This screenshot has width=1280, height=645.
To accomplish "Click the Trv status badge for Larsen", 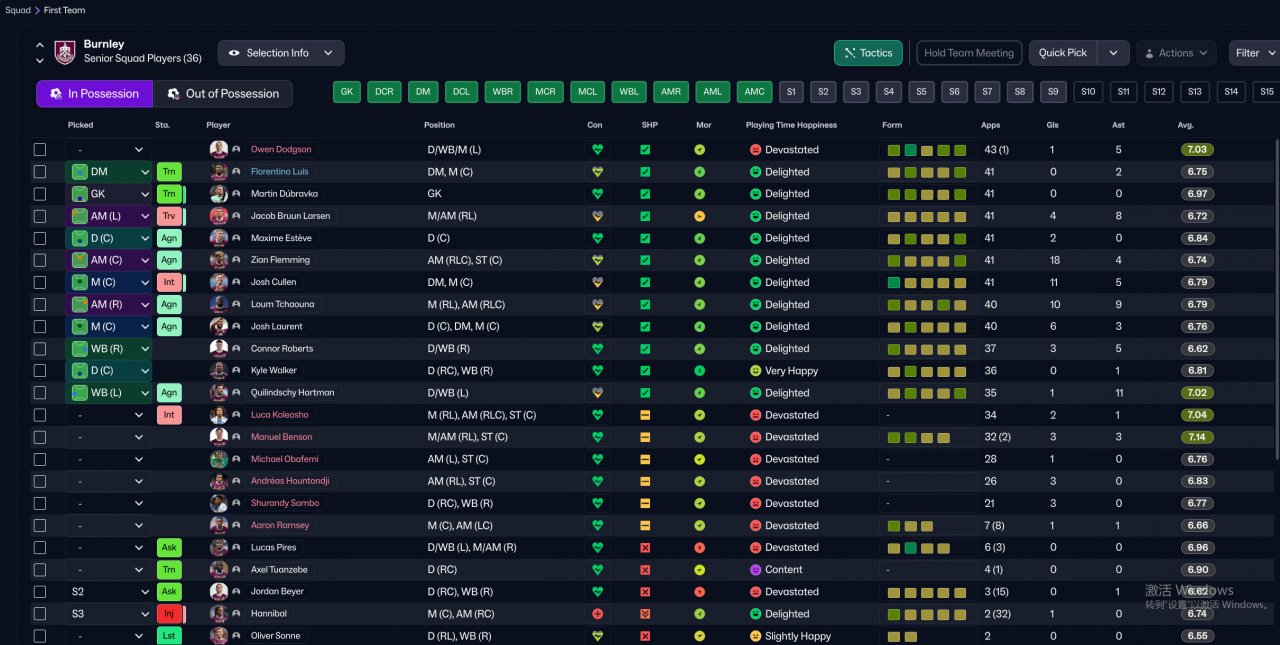I will coord(169,216).
